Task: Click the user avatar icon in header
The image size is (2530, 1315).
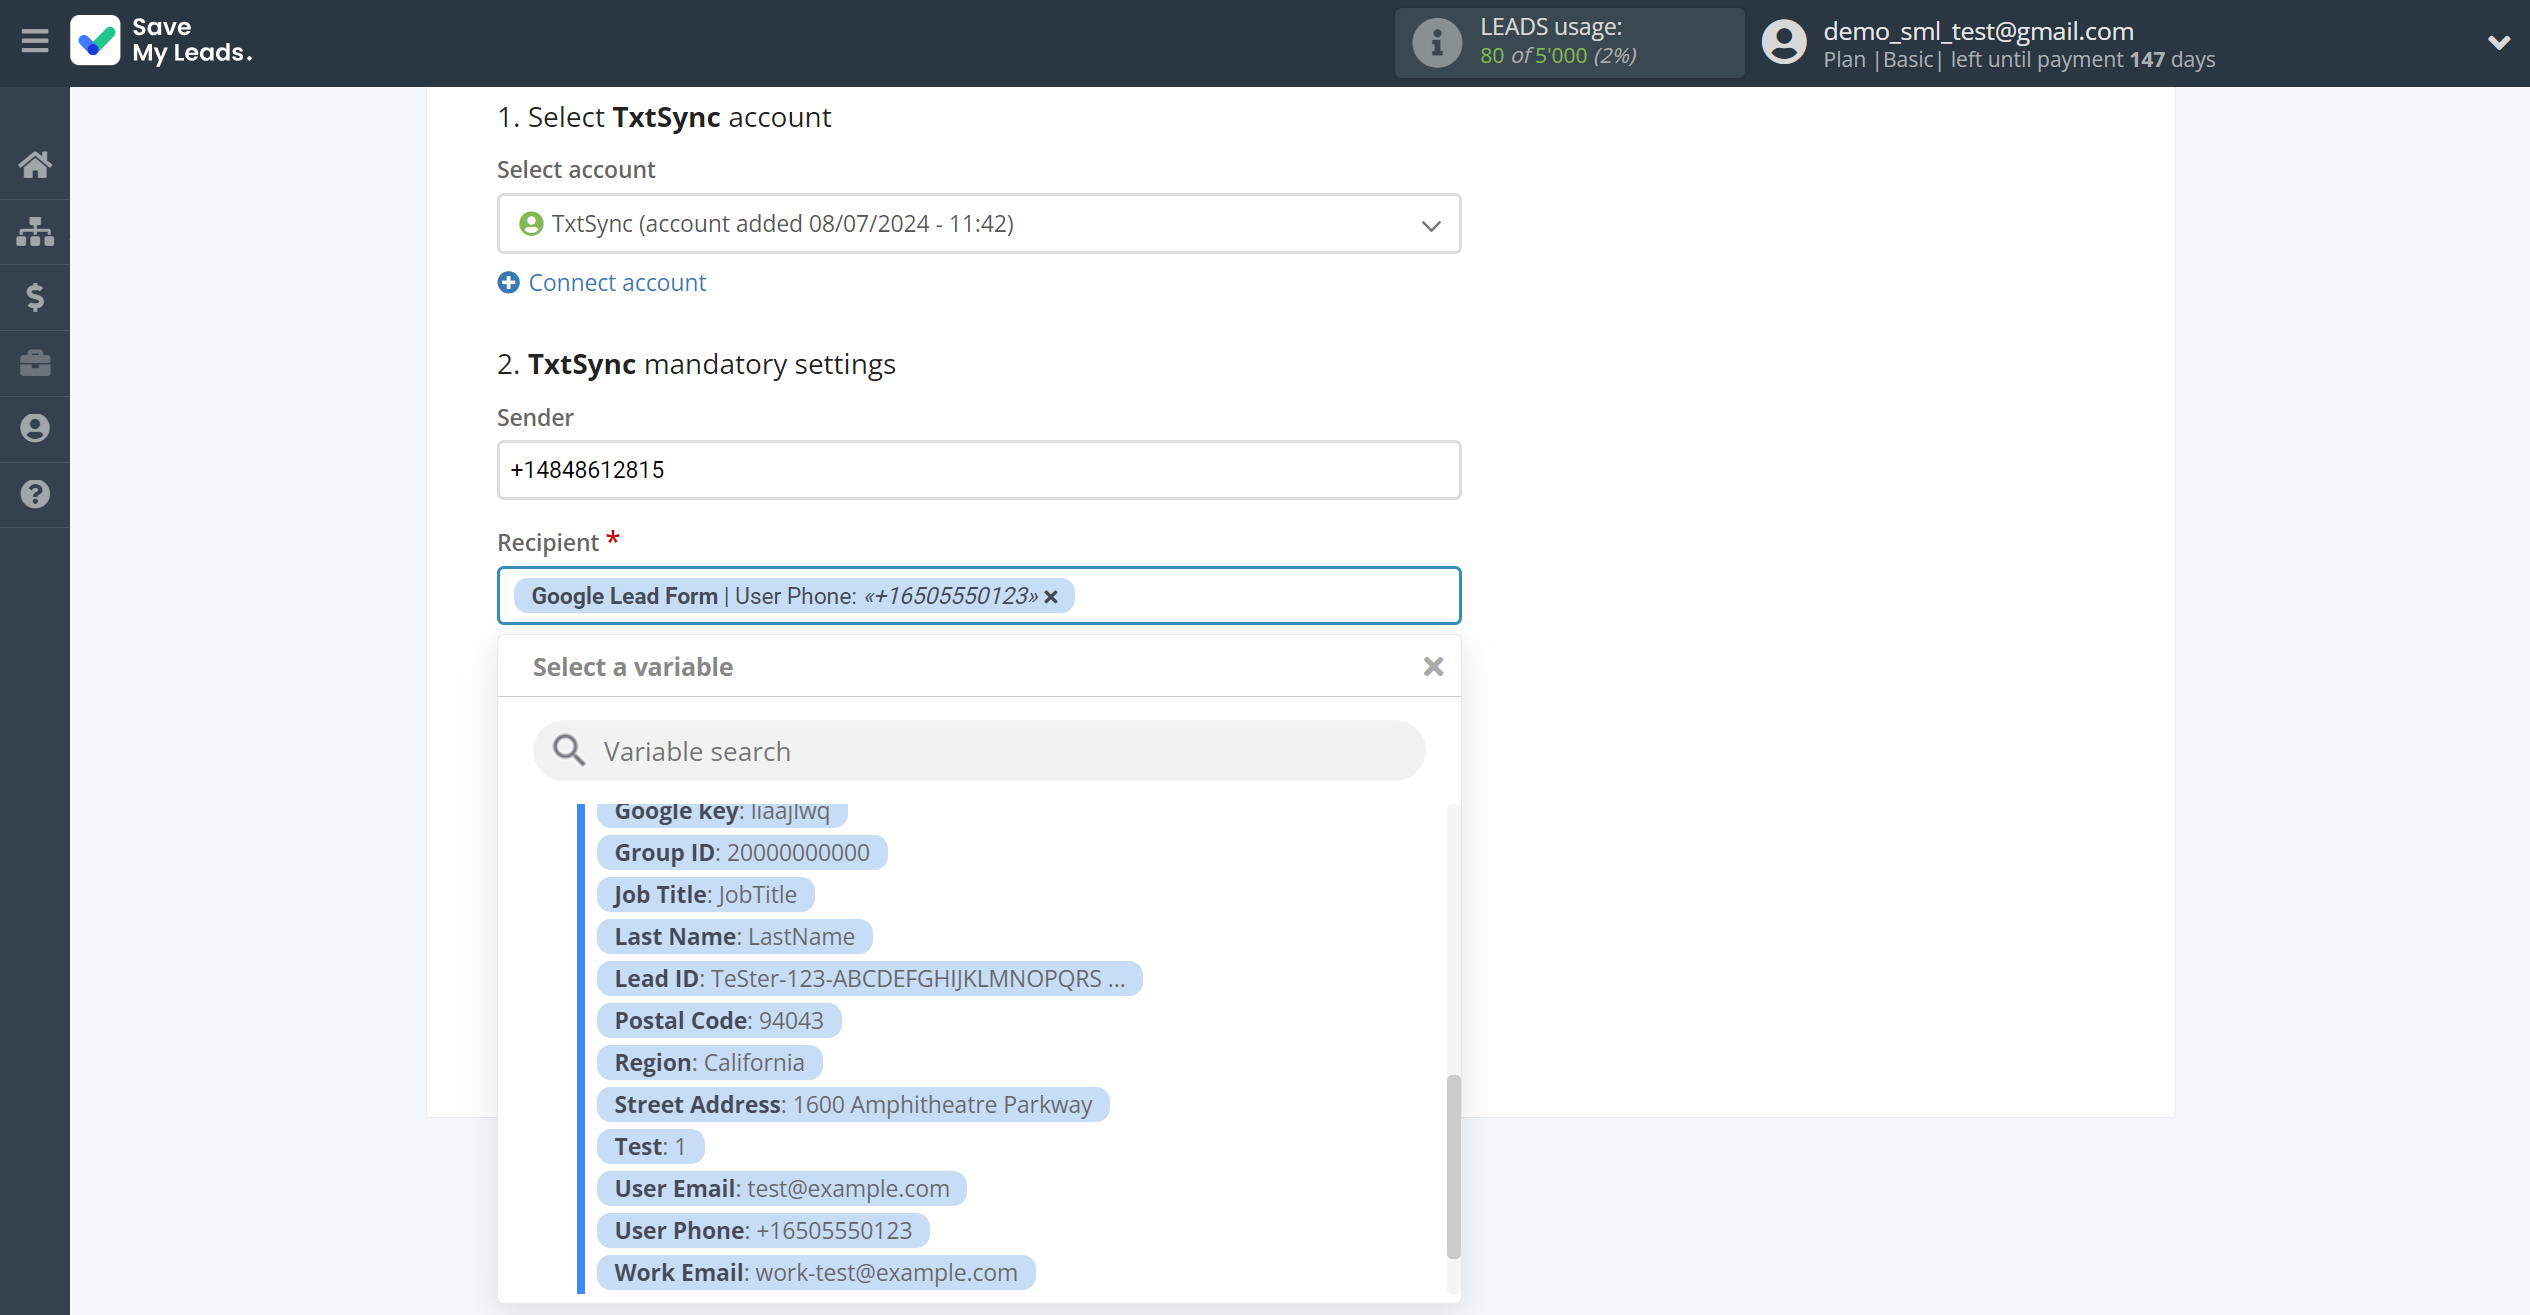Action: (x=1784, y=42)
